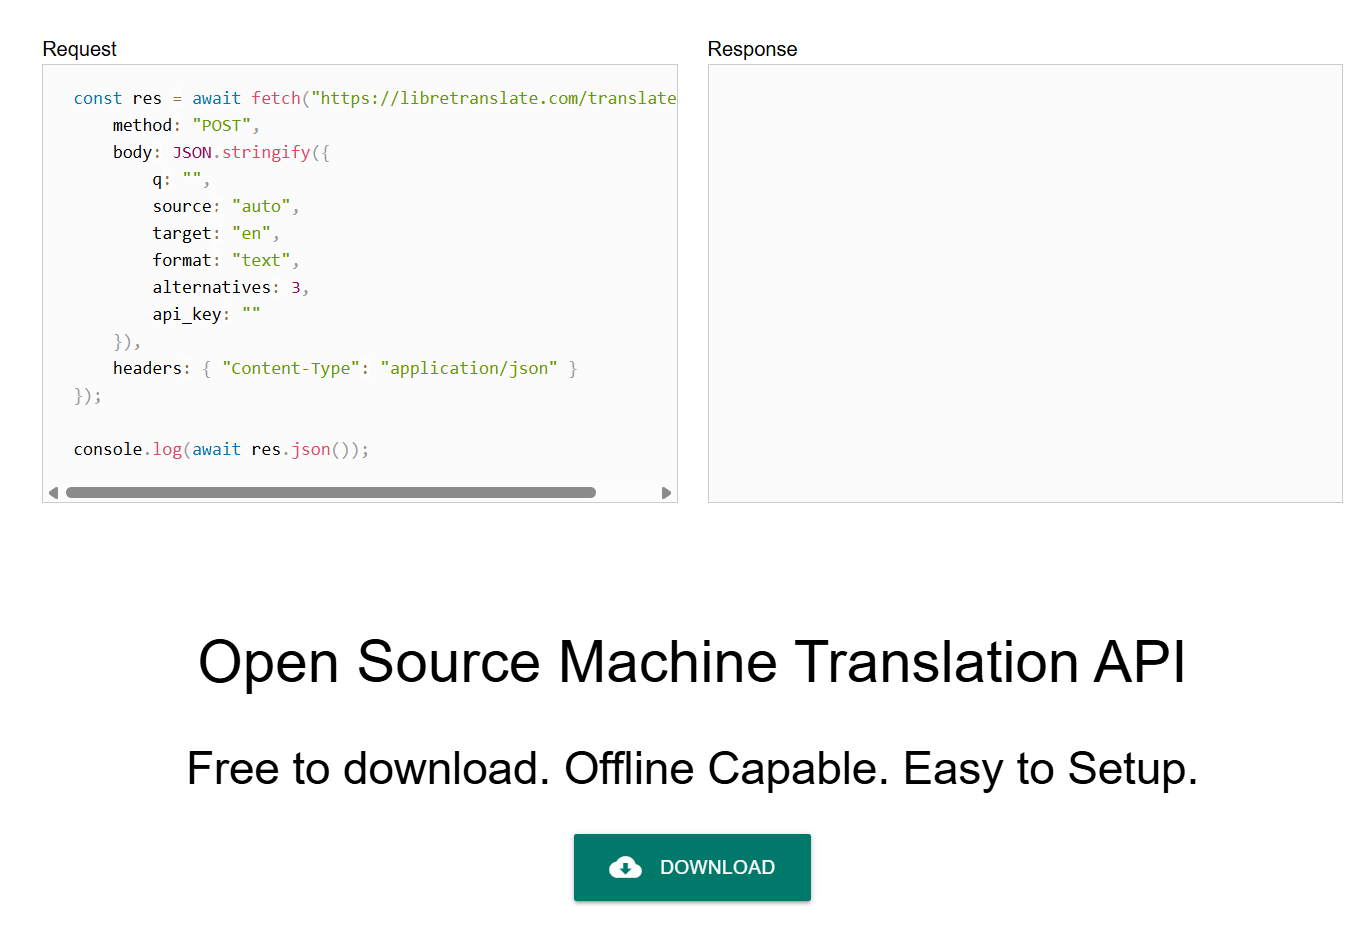Click the libretranslate.com URL in fetch call
Viewport: 1372px width, 929px height.
click(x=494, y=98)
